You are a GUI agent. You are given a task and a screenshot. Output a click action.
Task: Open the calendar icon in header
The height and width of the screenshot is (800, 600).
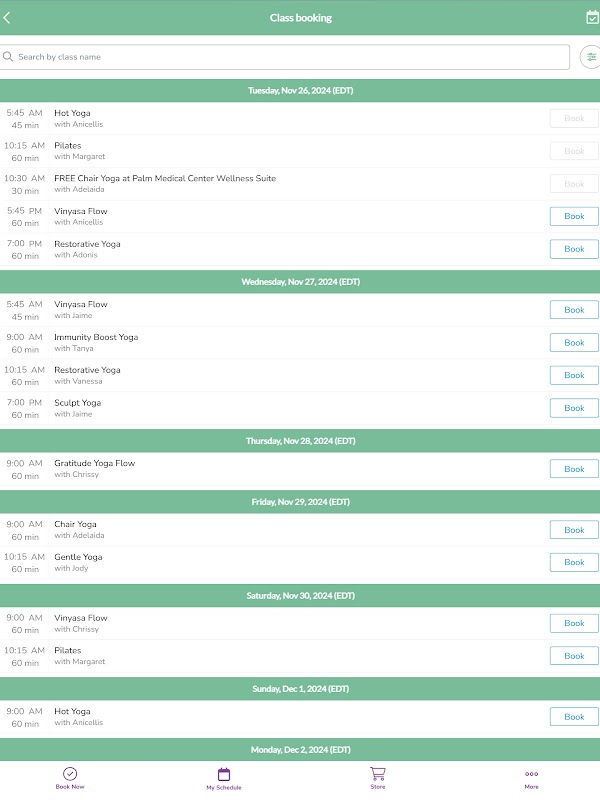pyautogui.click(x=592, y=17)
